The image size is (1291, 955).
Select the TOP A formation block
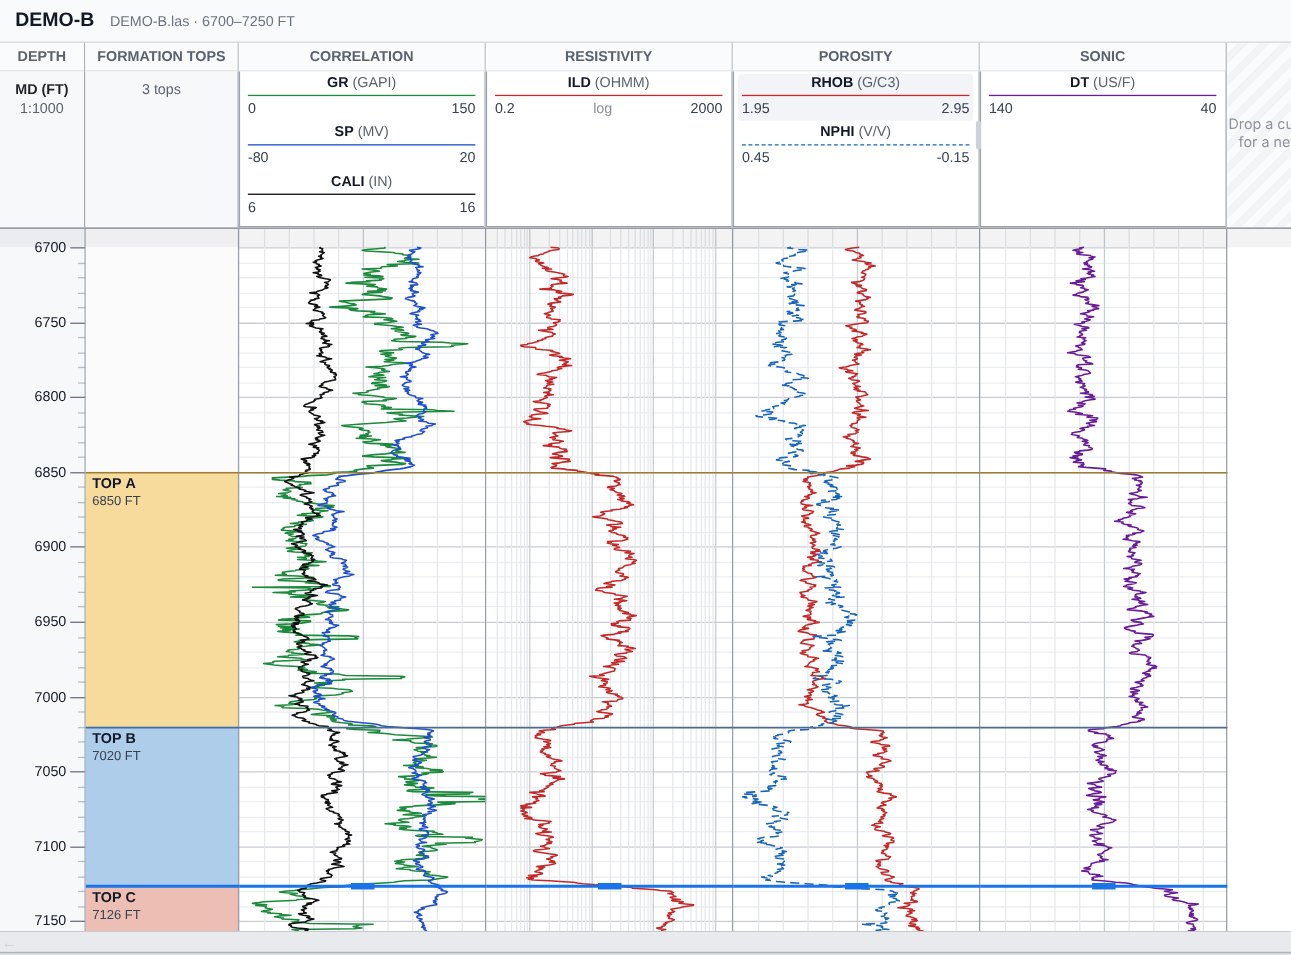pyautogui.click(x=161, y=600)
